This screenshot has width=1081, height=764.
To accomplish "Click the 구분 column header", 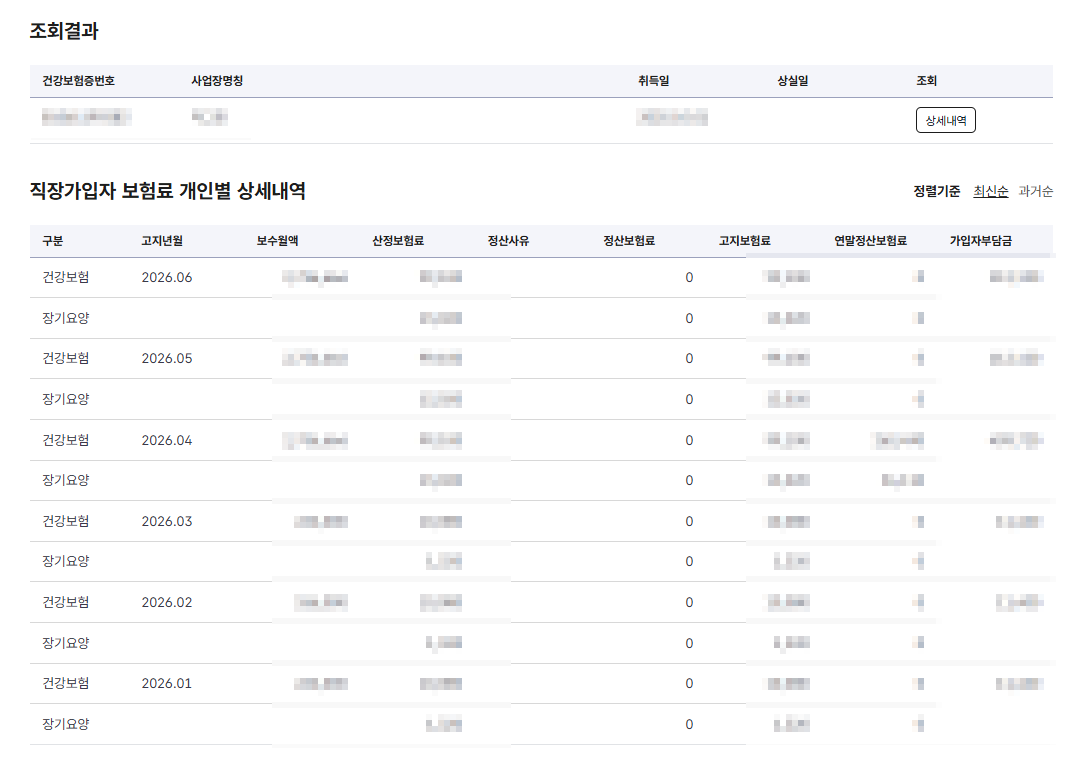I will [52, 241].
